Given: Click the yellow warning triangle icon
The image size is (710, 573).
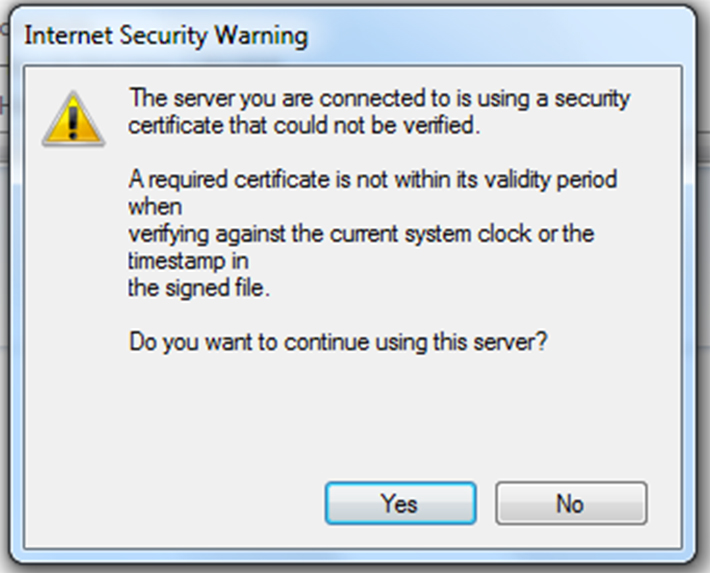Looking at the screenshot, I should pos(72,120).
